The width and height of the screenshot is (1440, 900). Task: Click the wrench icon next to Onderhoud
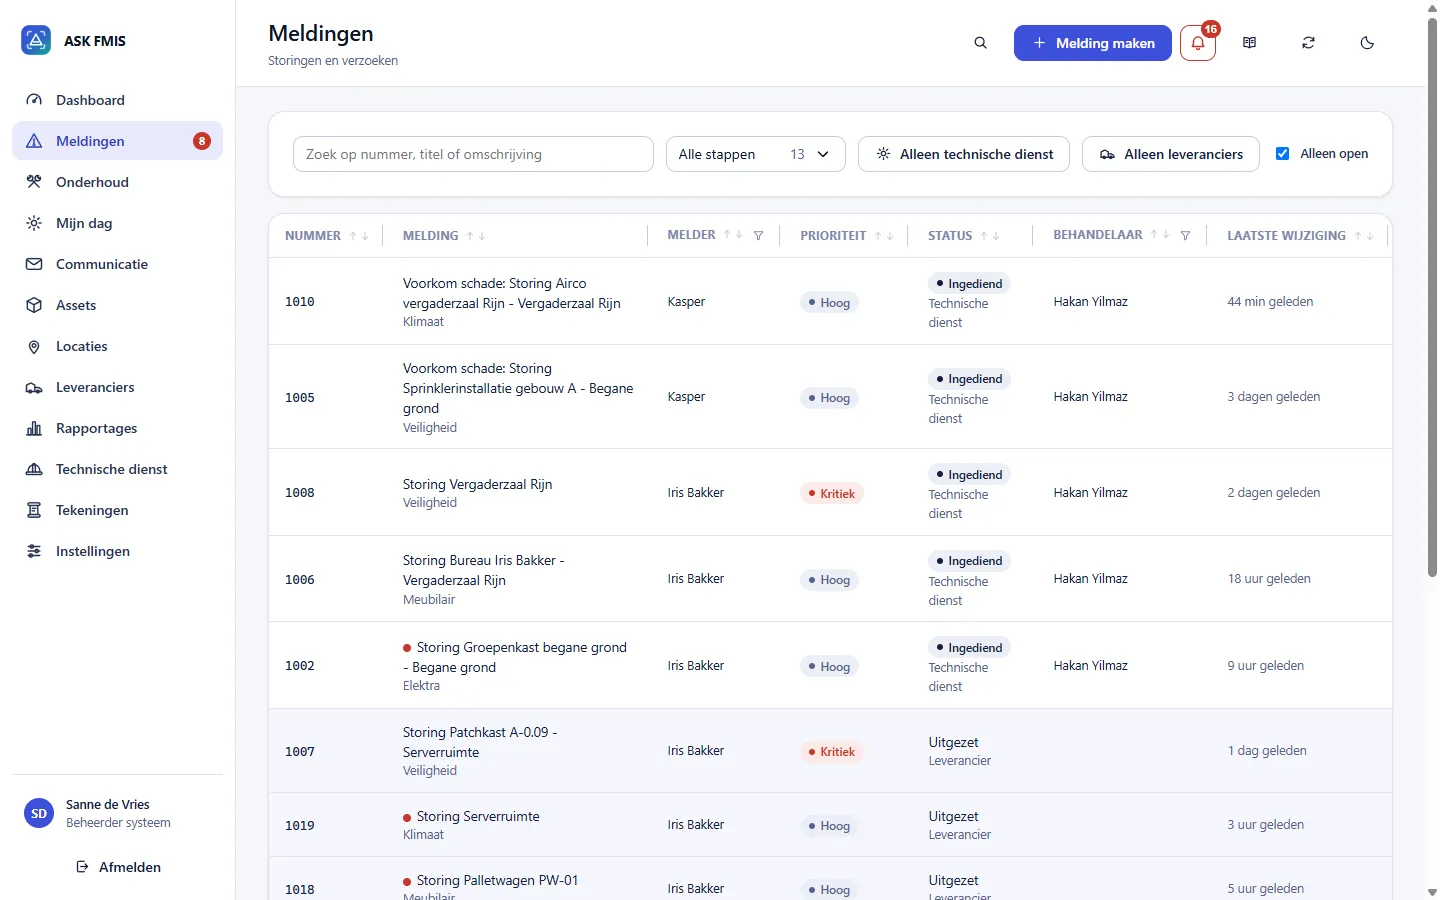click(34, 182)
